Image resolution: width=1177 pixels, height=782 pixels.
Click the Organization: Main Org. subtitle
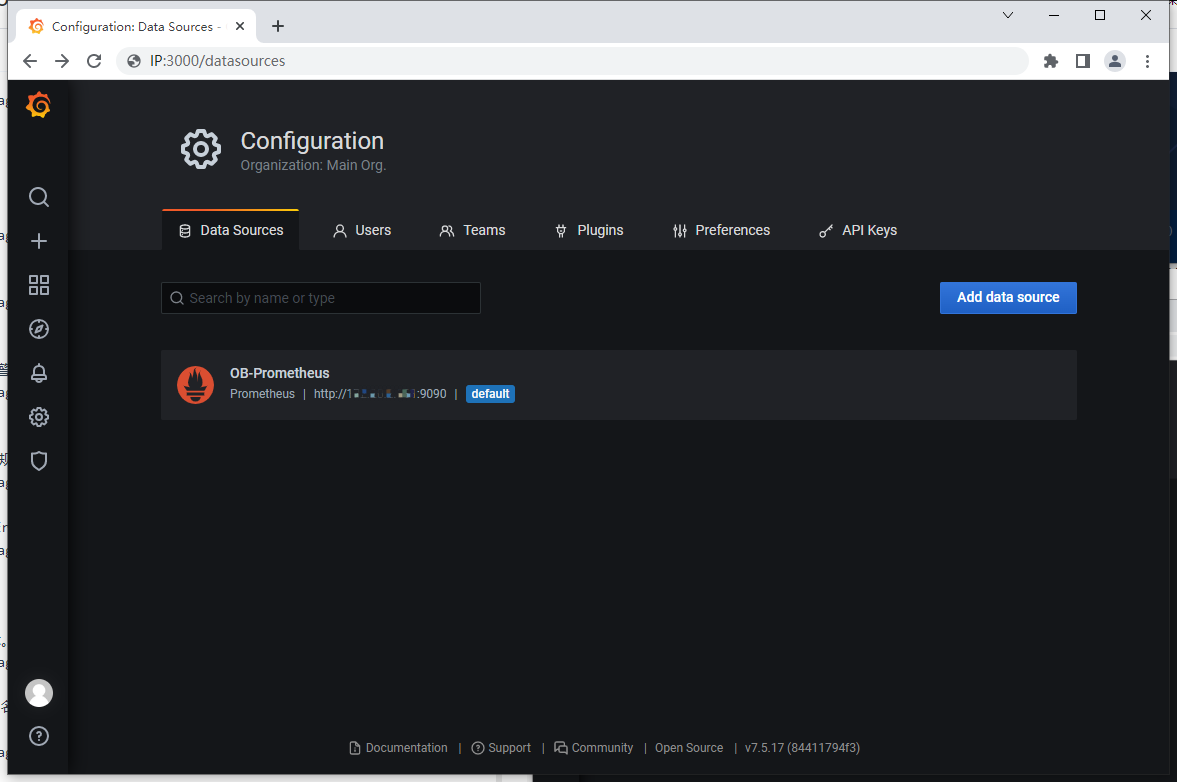click(313, 165)
